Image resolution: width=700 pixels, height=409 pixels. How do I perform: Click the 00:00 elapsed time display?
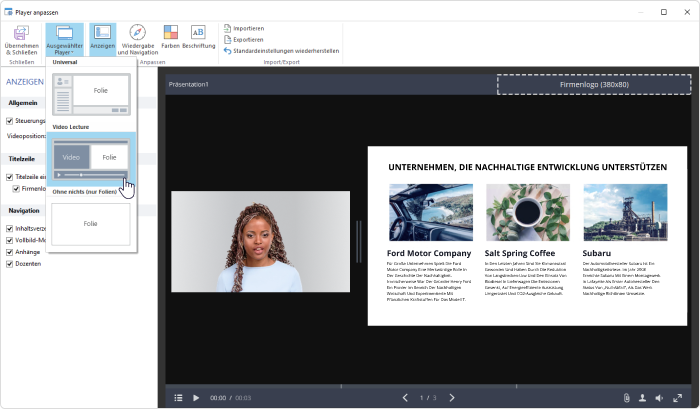218,398
